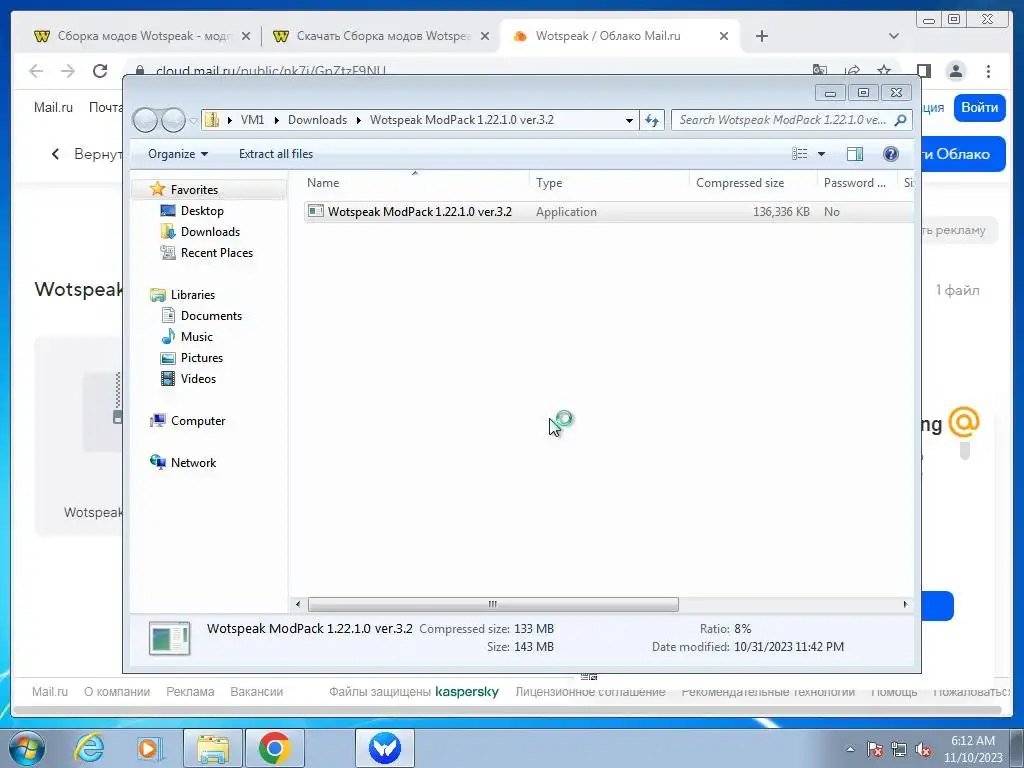The height and width of the screenshot is (768, 1024).
Task: Open the view options dropdown arrow
Action: coord(822,154)
